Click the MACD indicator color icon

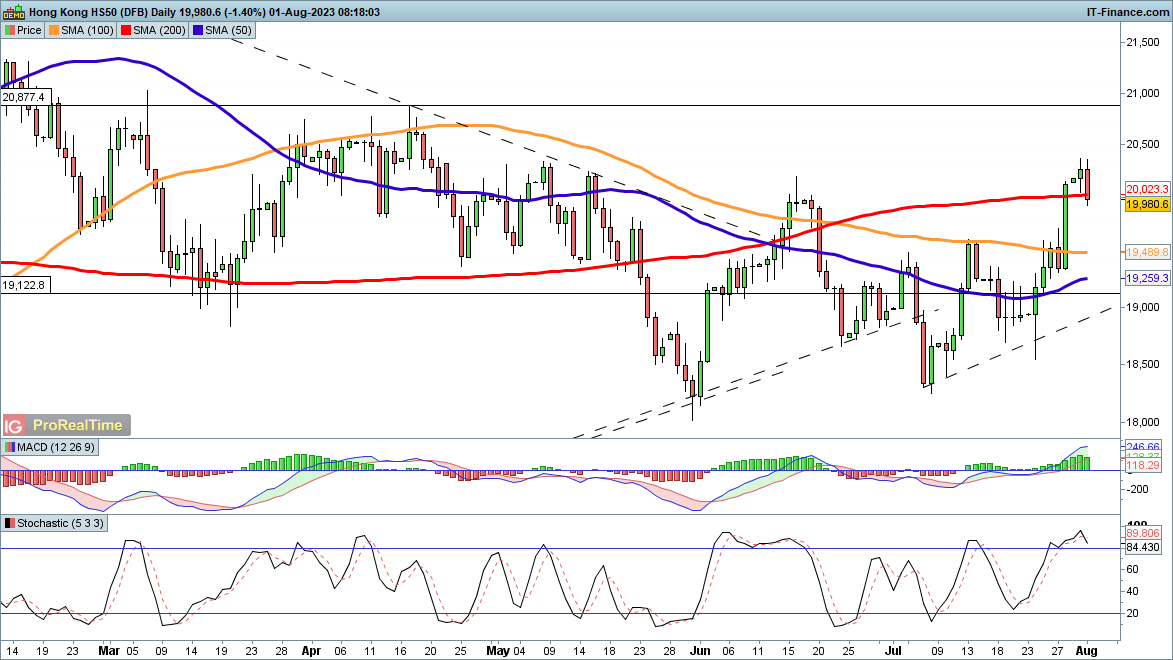(10, 447)
